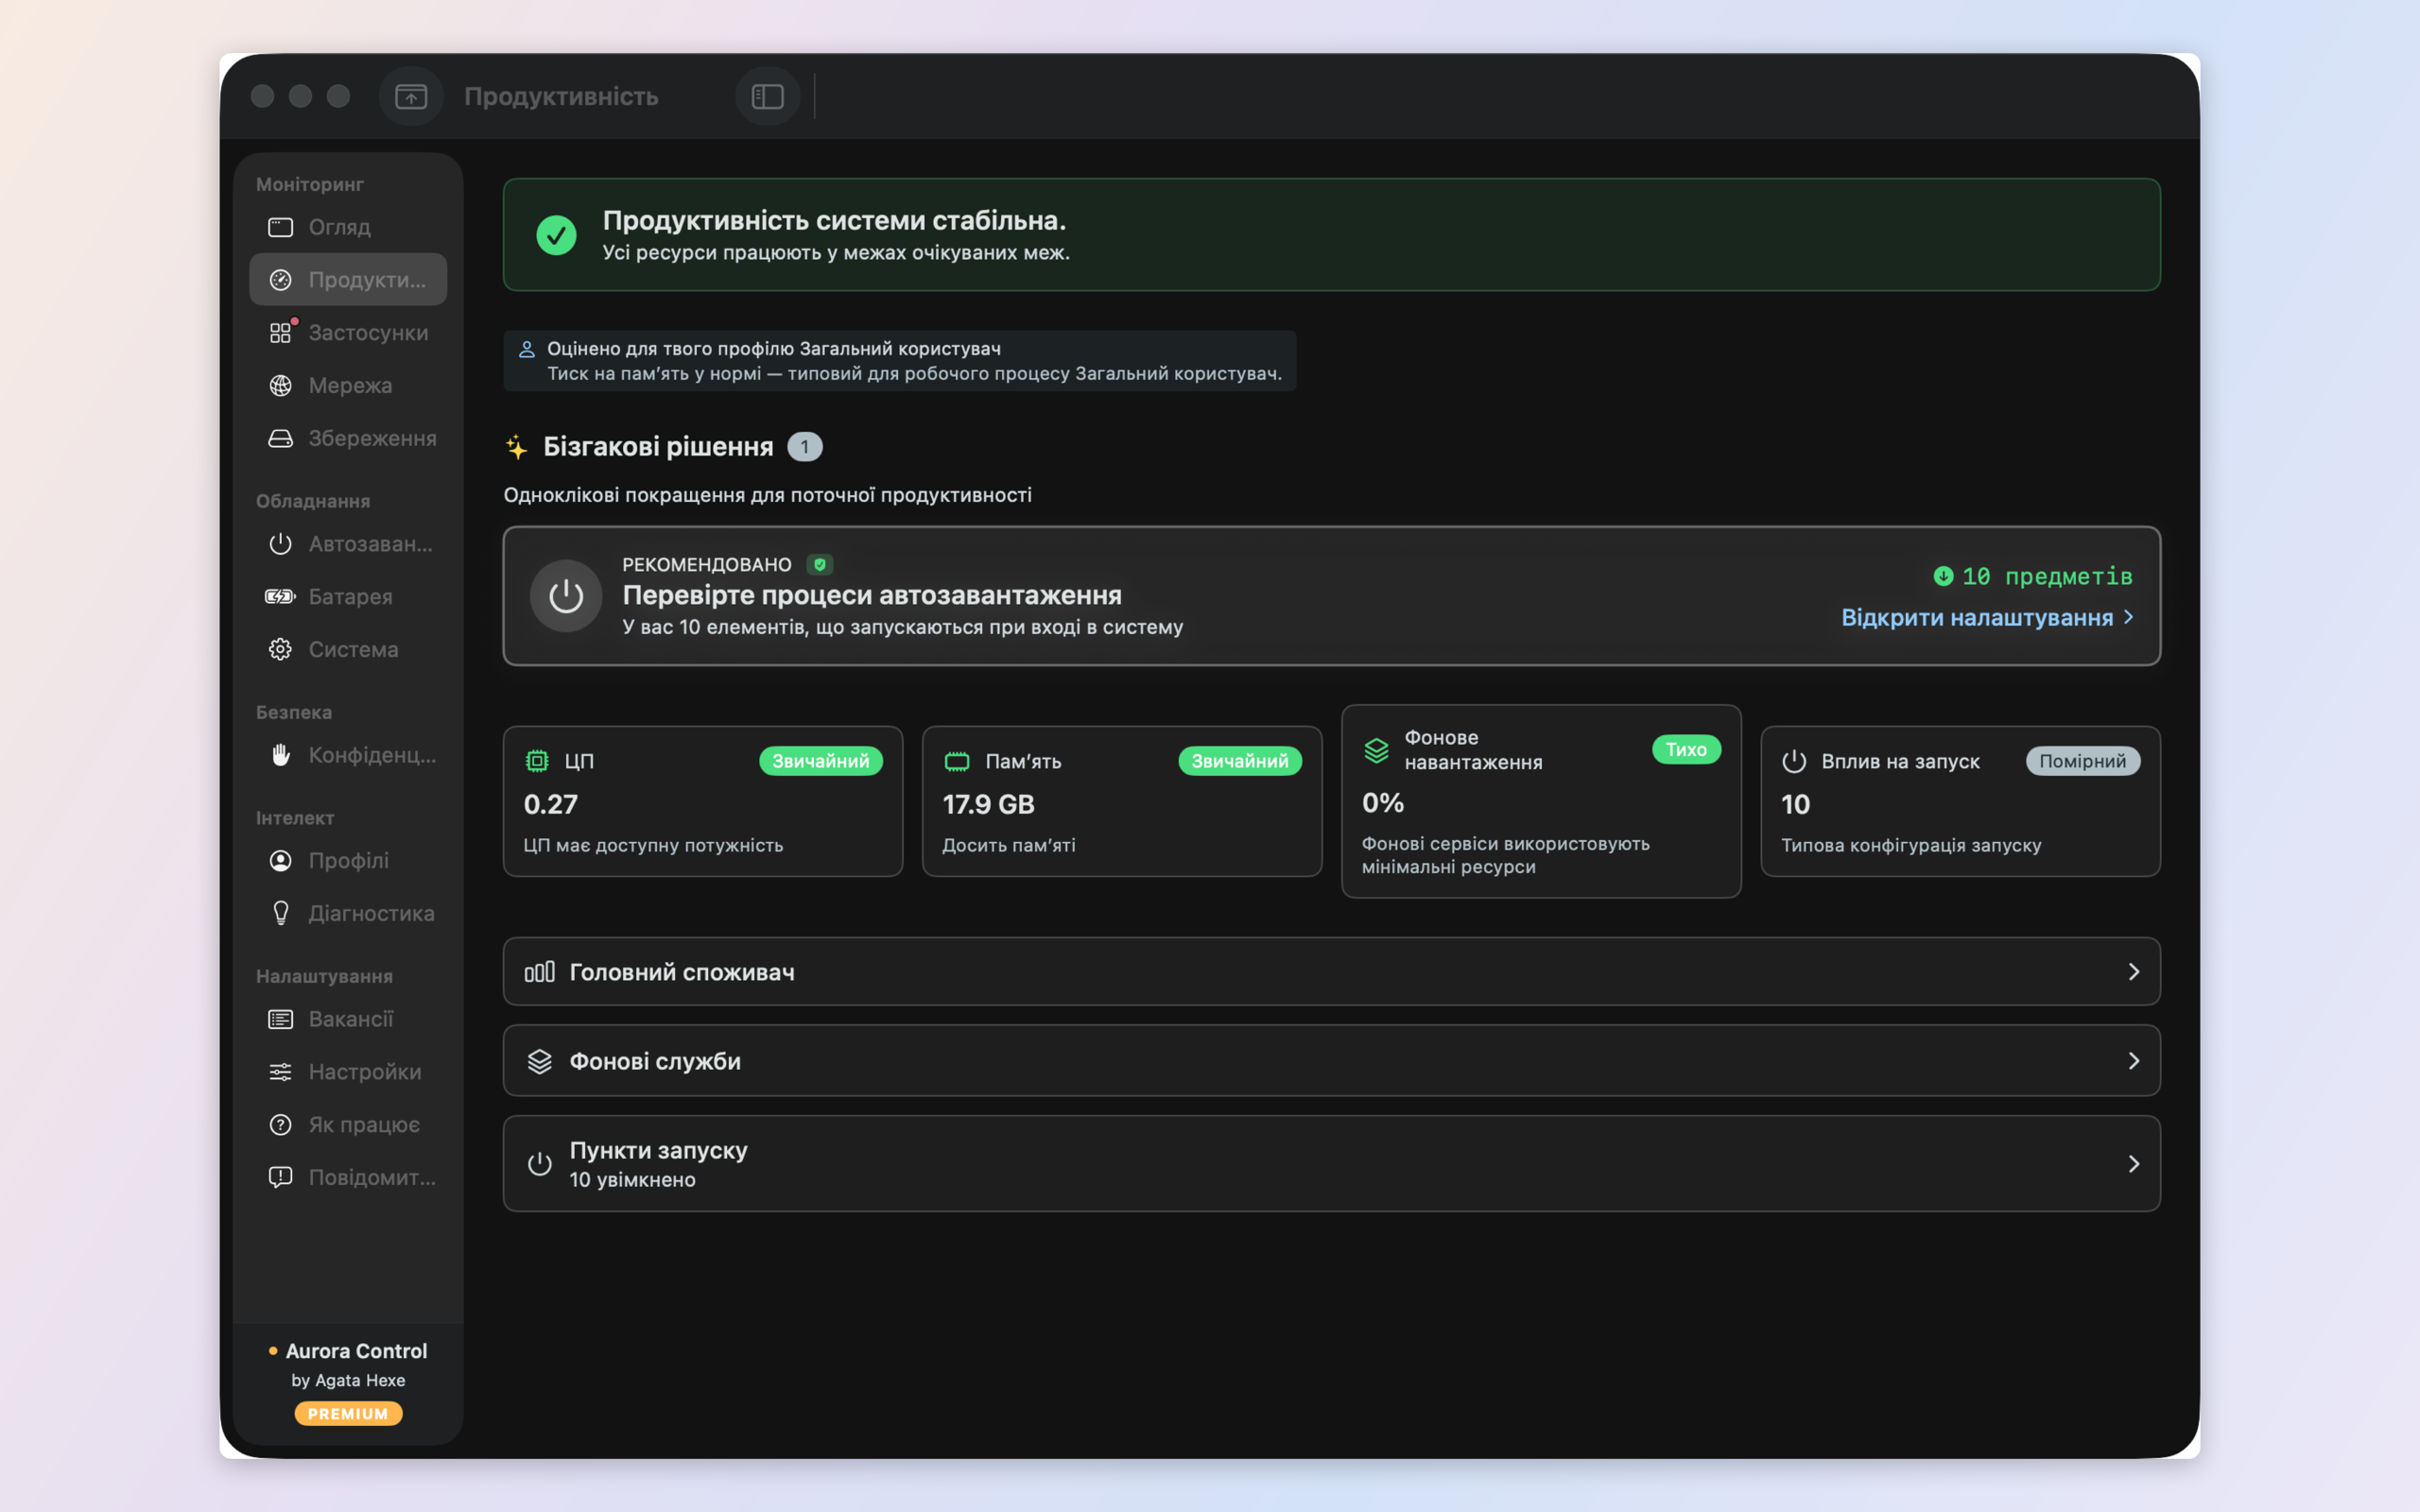Click the chevron after Відкрити налаштування

[x=2128, y=617]
